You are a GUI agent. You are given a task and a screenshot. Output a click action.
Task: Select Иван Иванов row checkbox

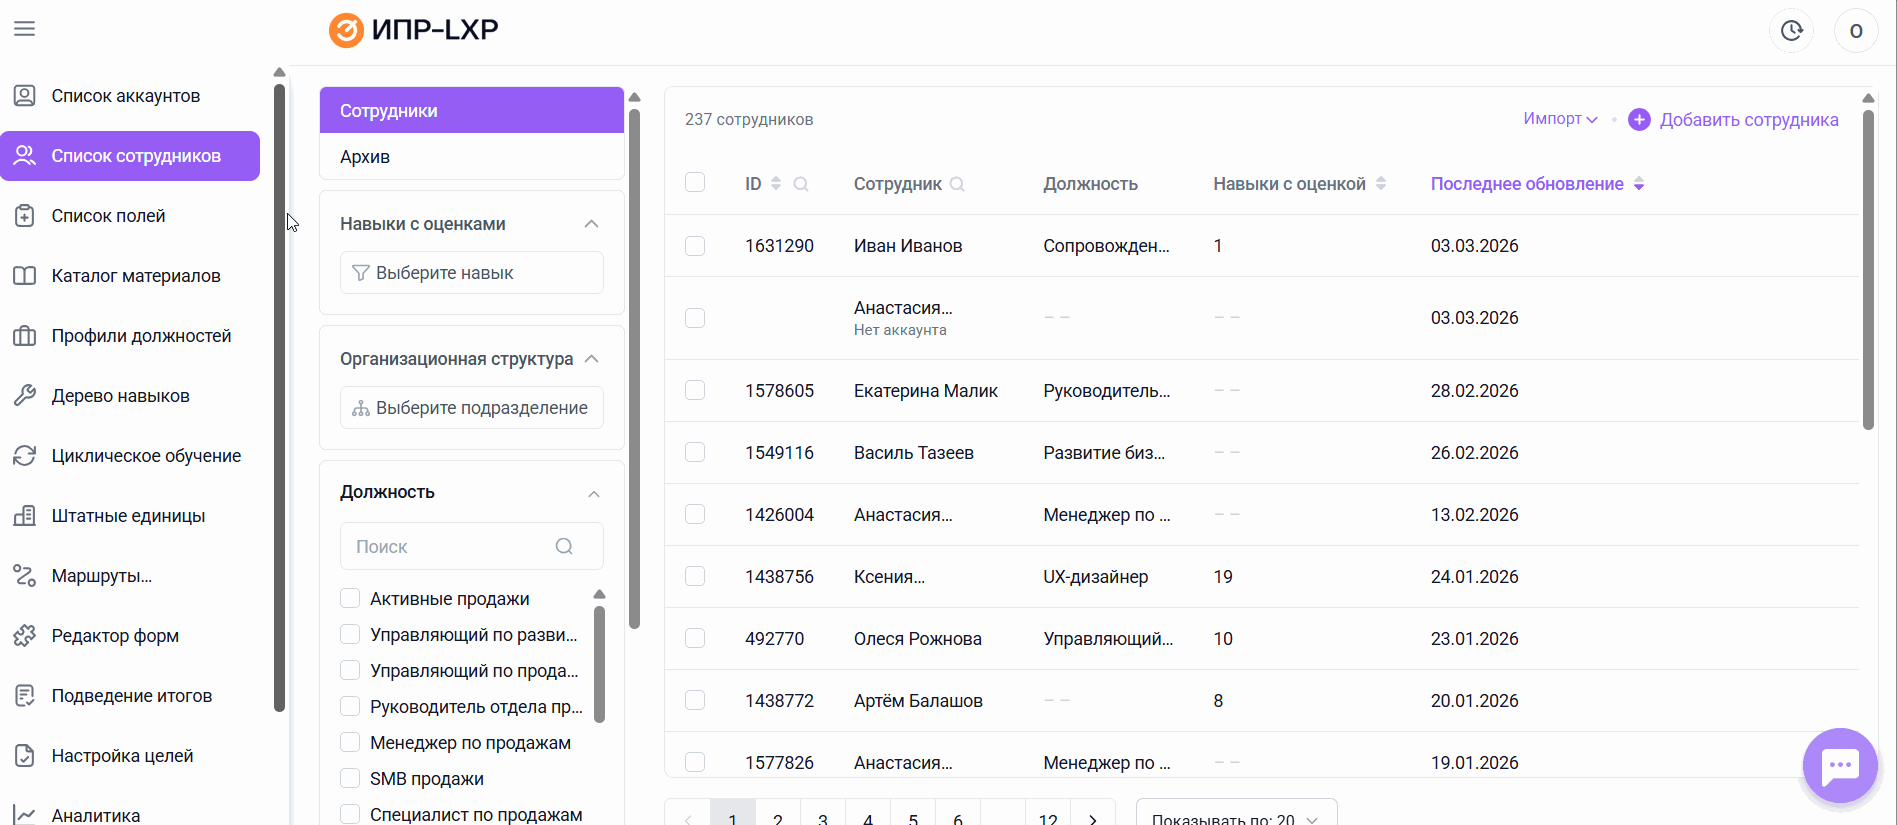[695, 246]
